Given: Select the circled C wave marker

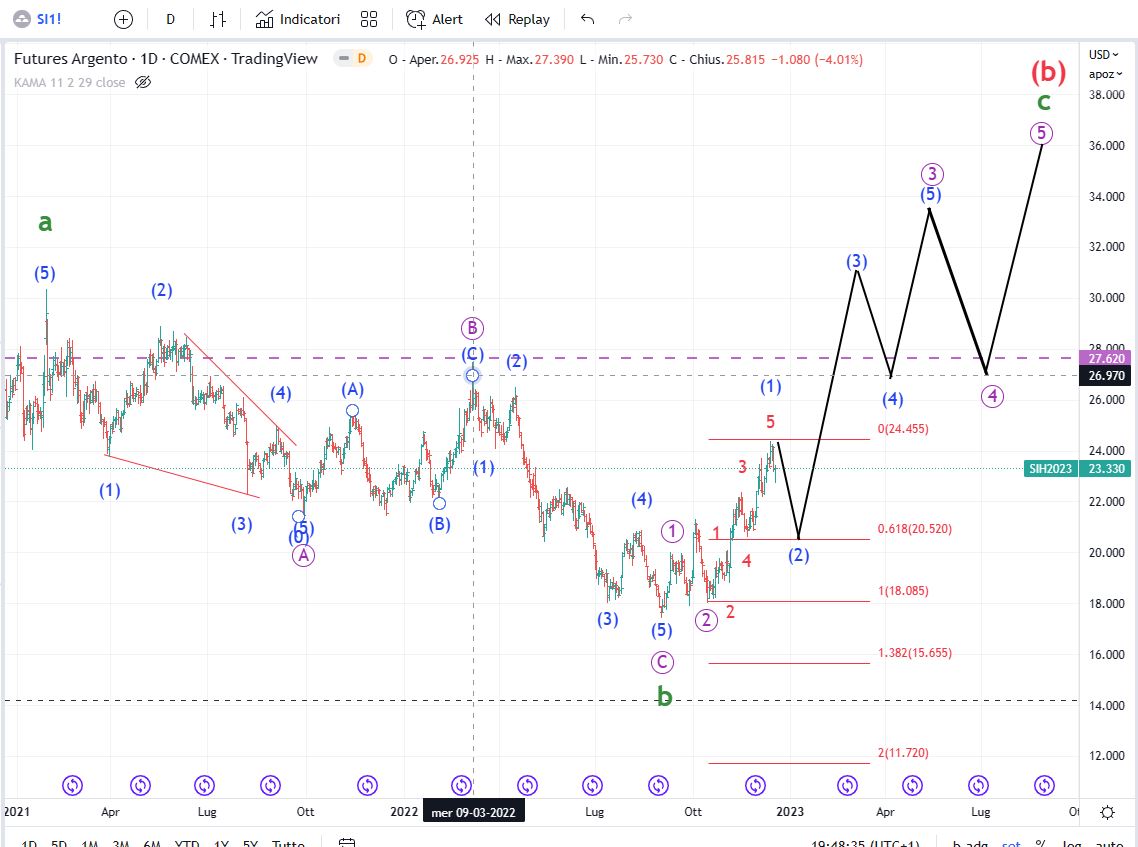Looking at the screenshot, I should [661, 662].
